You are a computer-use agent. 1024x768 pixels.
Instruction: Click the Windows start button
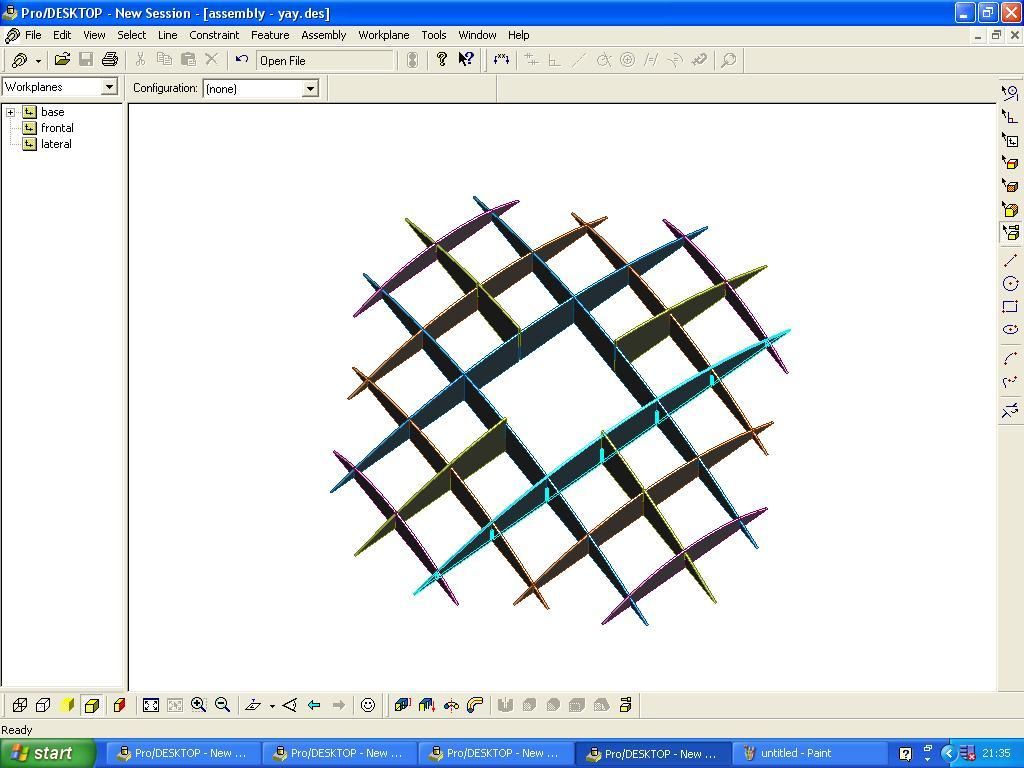[x=48, y=753]
